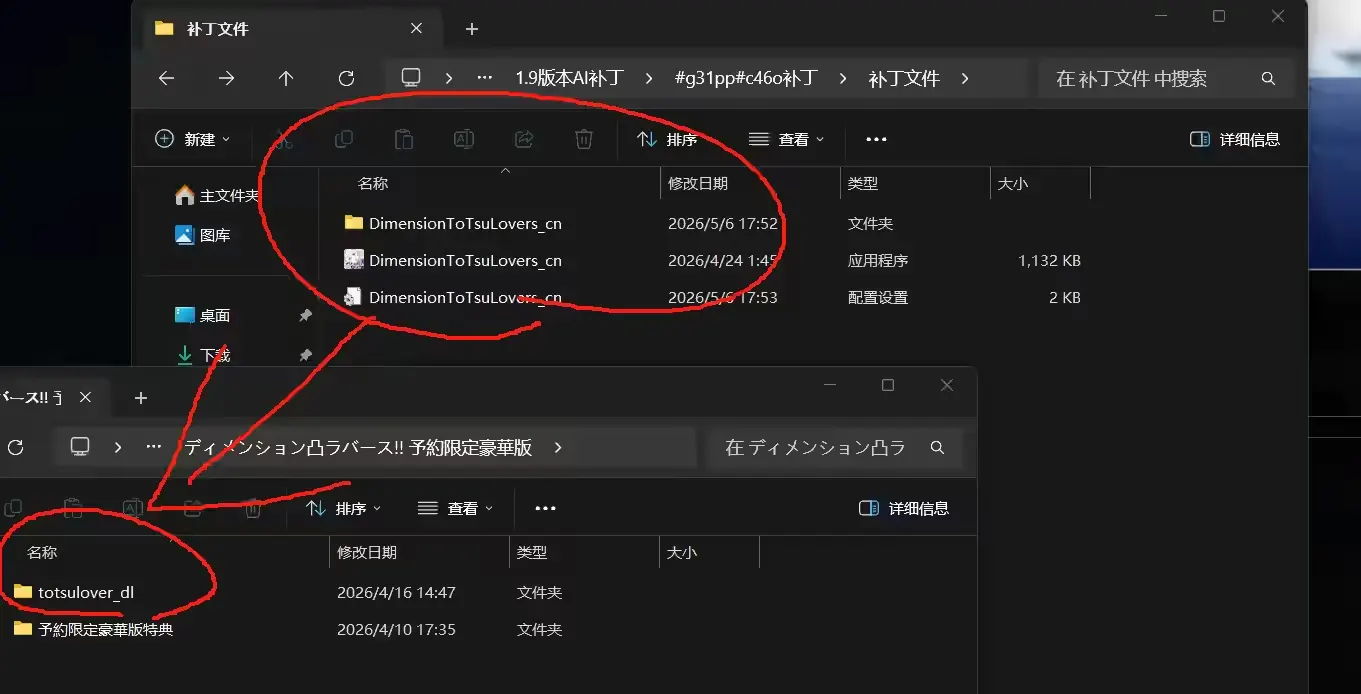The width and height of the screenshot is (1361, 694).
Task: Maximize the ディメンション凸ラバース window
Action: tap(888, 385)
